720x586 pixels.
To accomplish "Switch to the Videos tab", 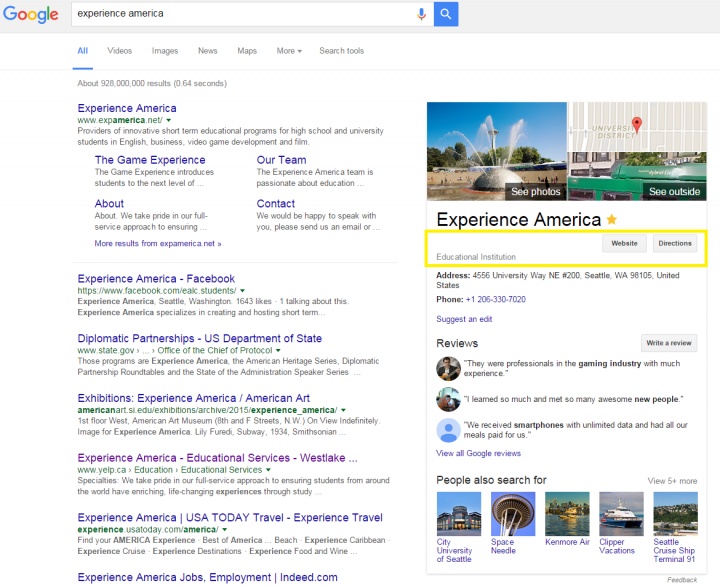I will pyautogui.click(x=119, y=51).
